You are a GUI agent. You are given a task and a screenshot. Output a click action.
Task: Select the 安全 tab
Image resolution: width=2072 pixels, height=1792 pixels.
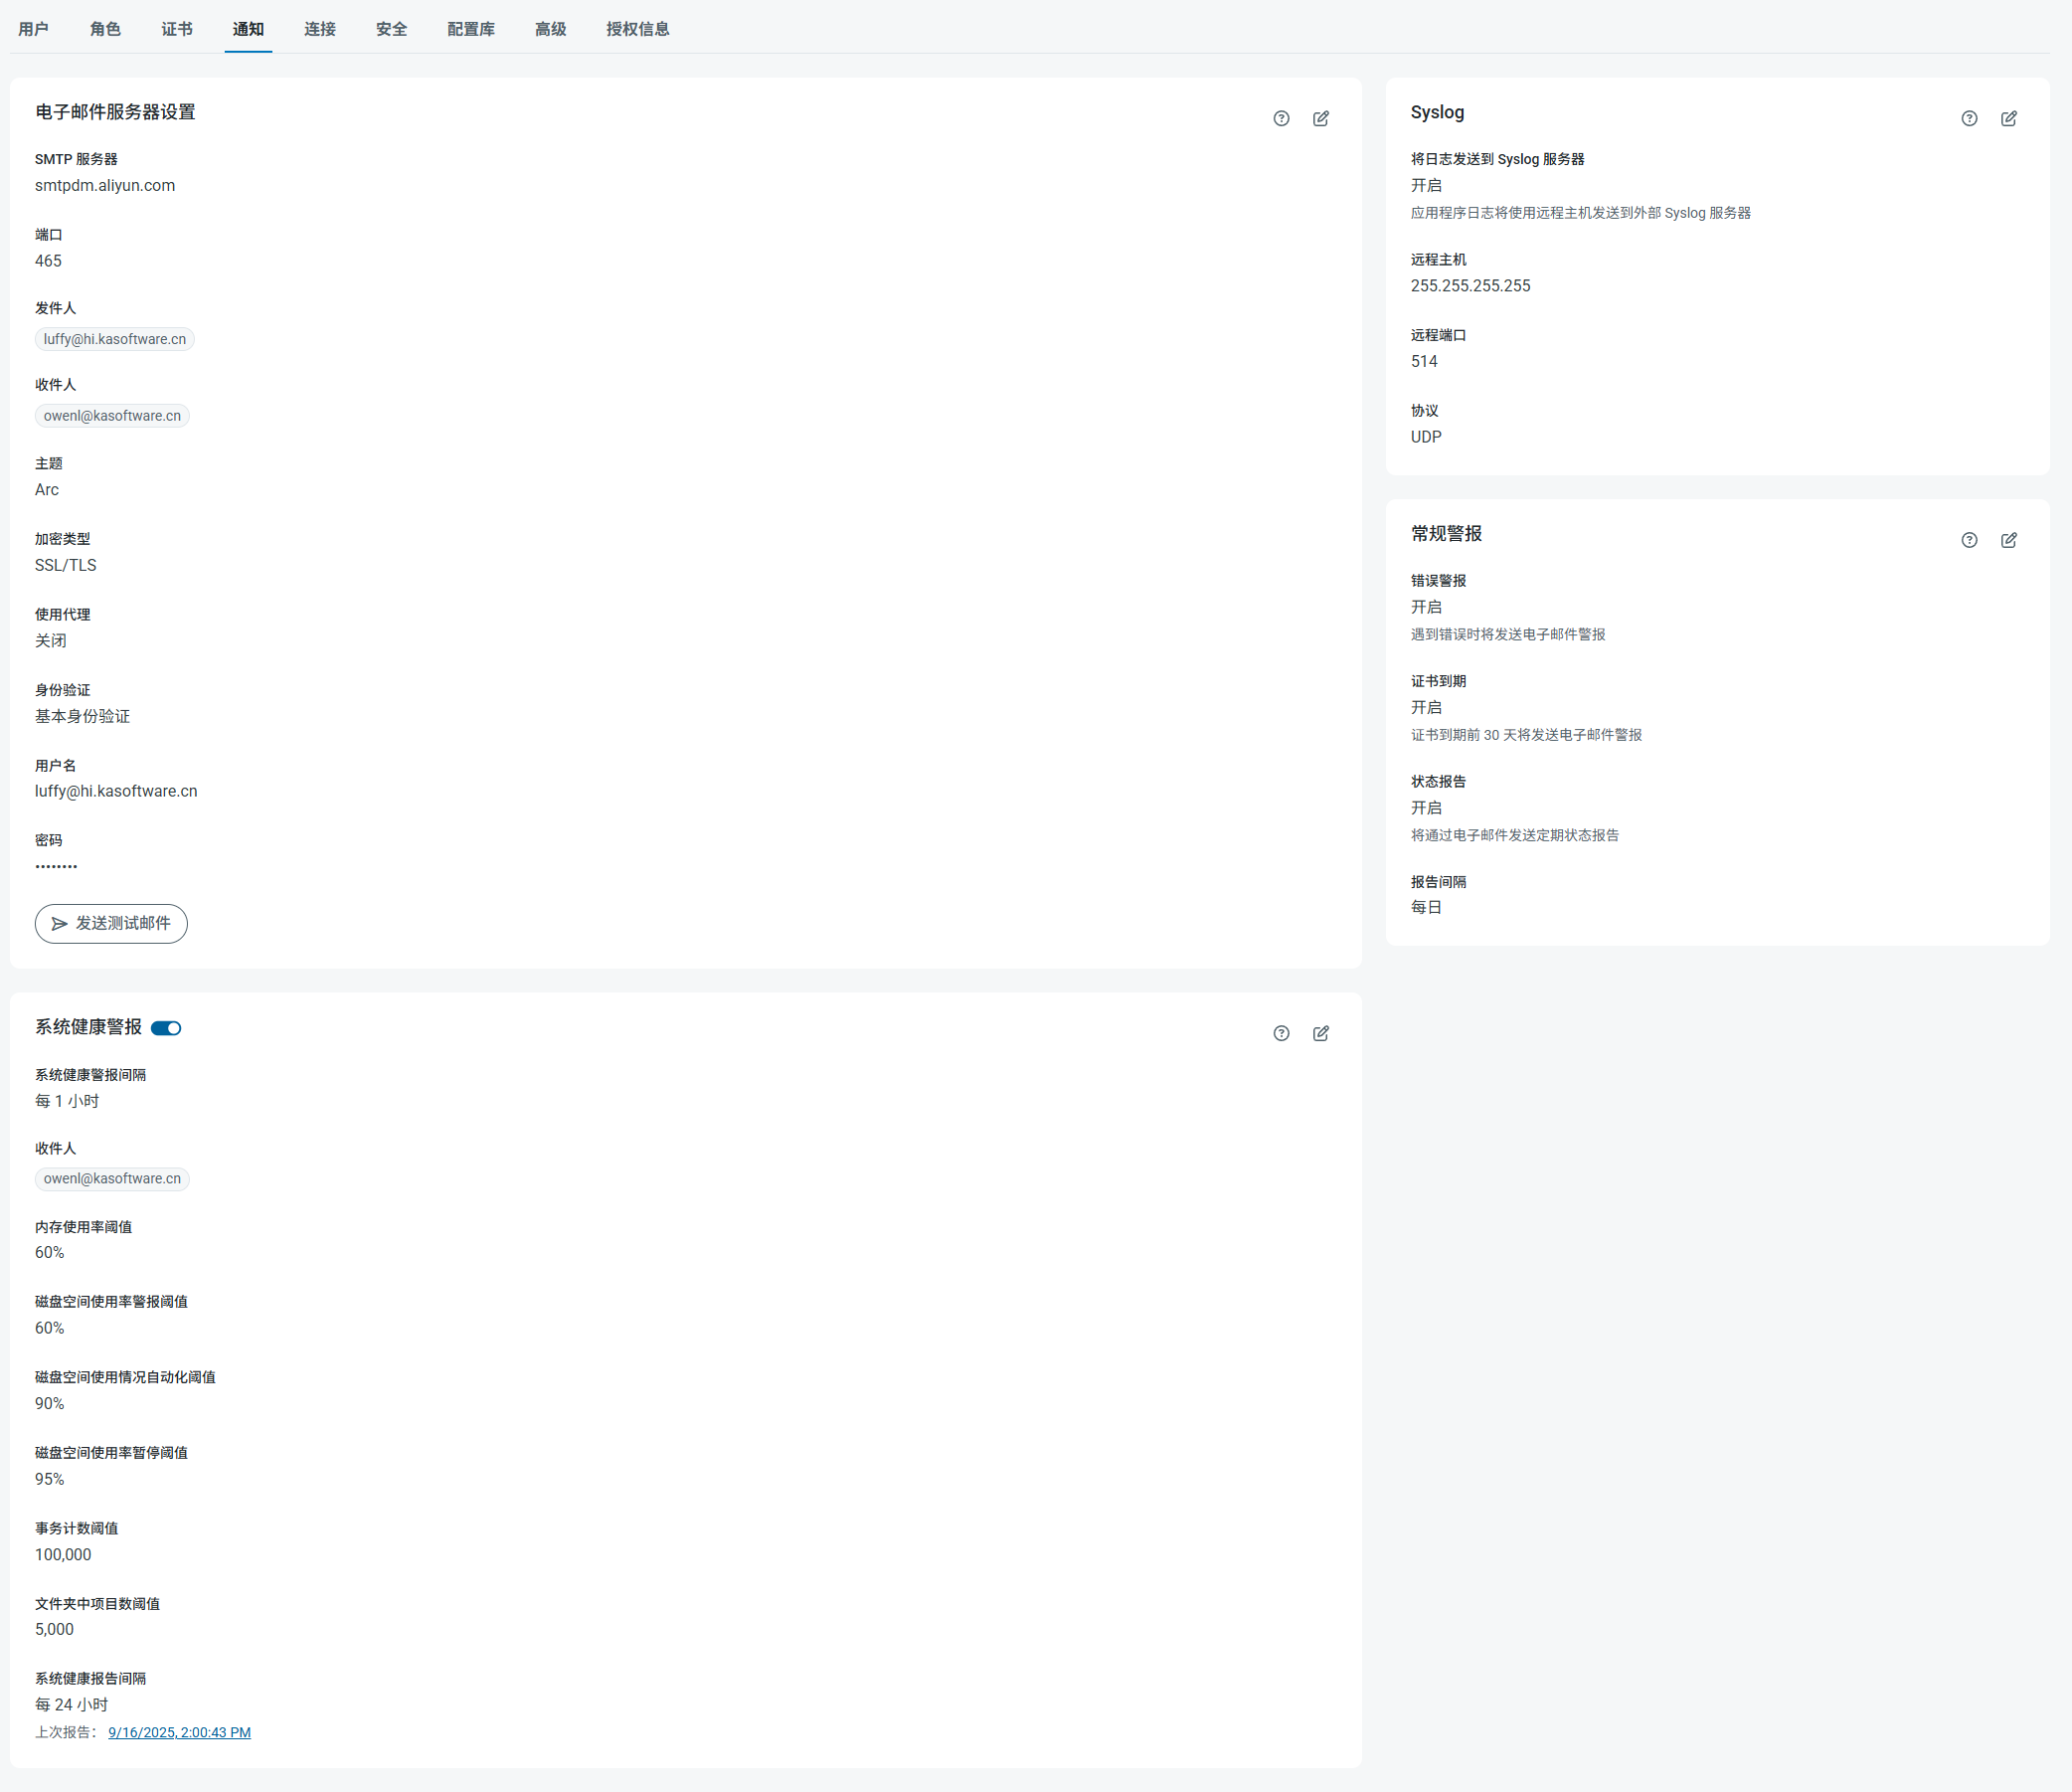391,29
